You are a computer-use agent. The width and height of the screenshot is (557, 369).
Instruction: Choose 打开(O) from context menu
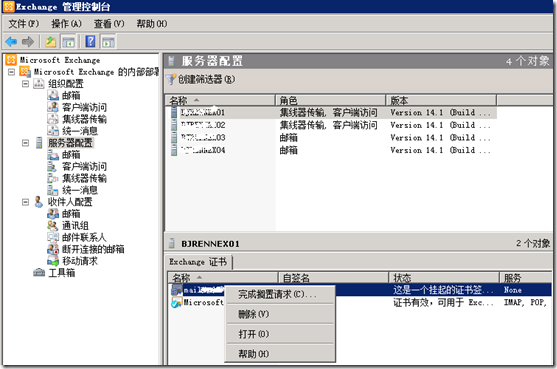point(280,334)
